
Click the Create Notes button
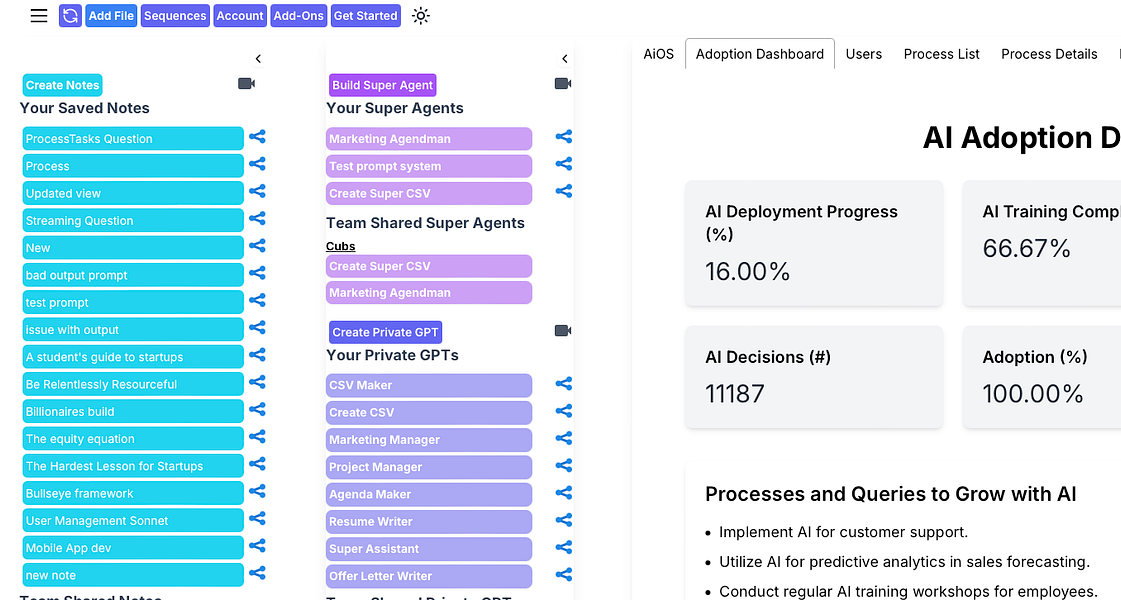[x=62, y=86]
